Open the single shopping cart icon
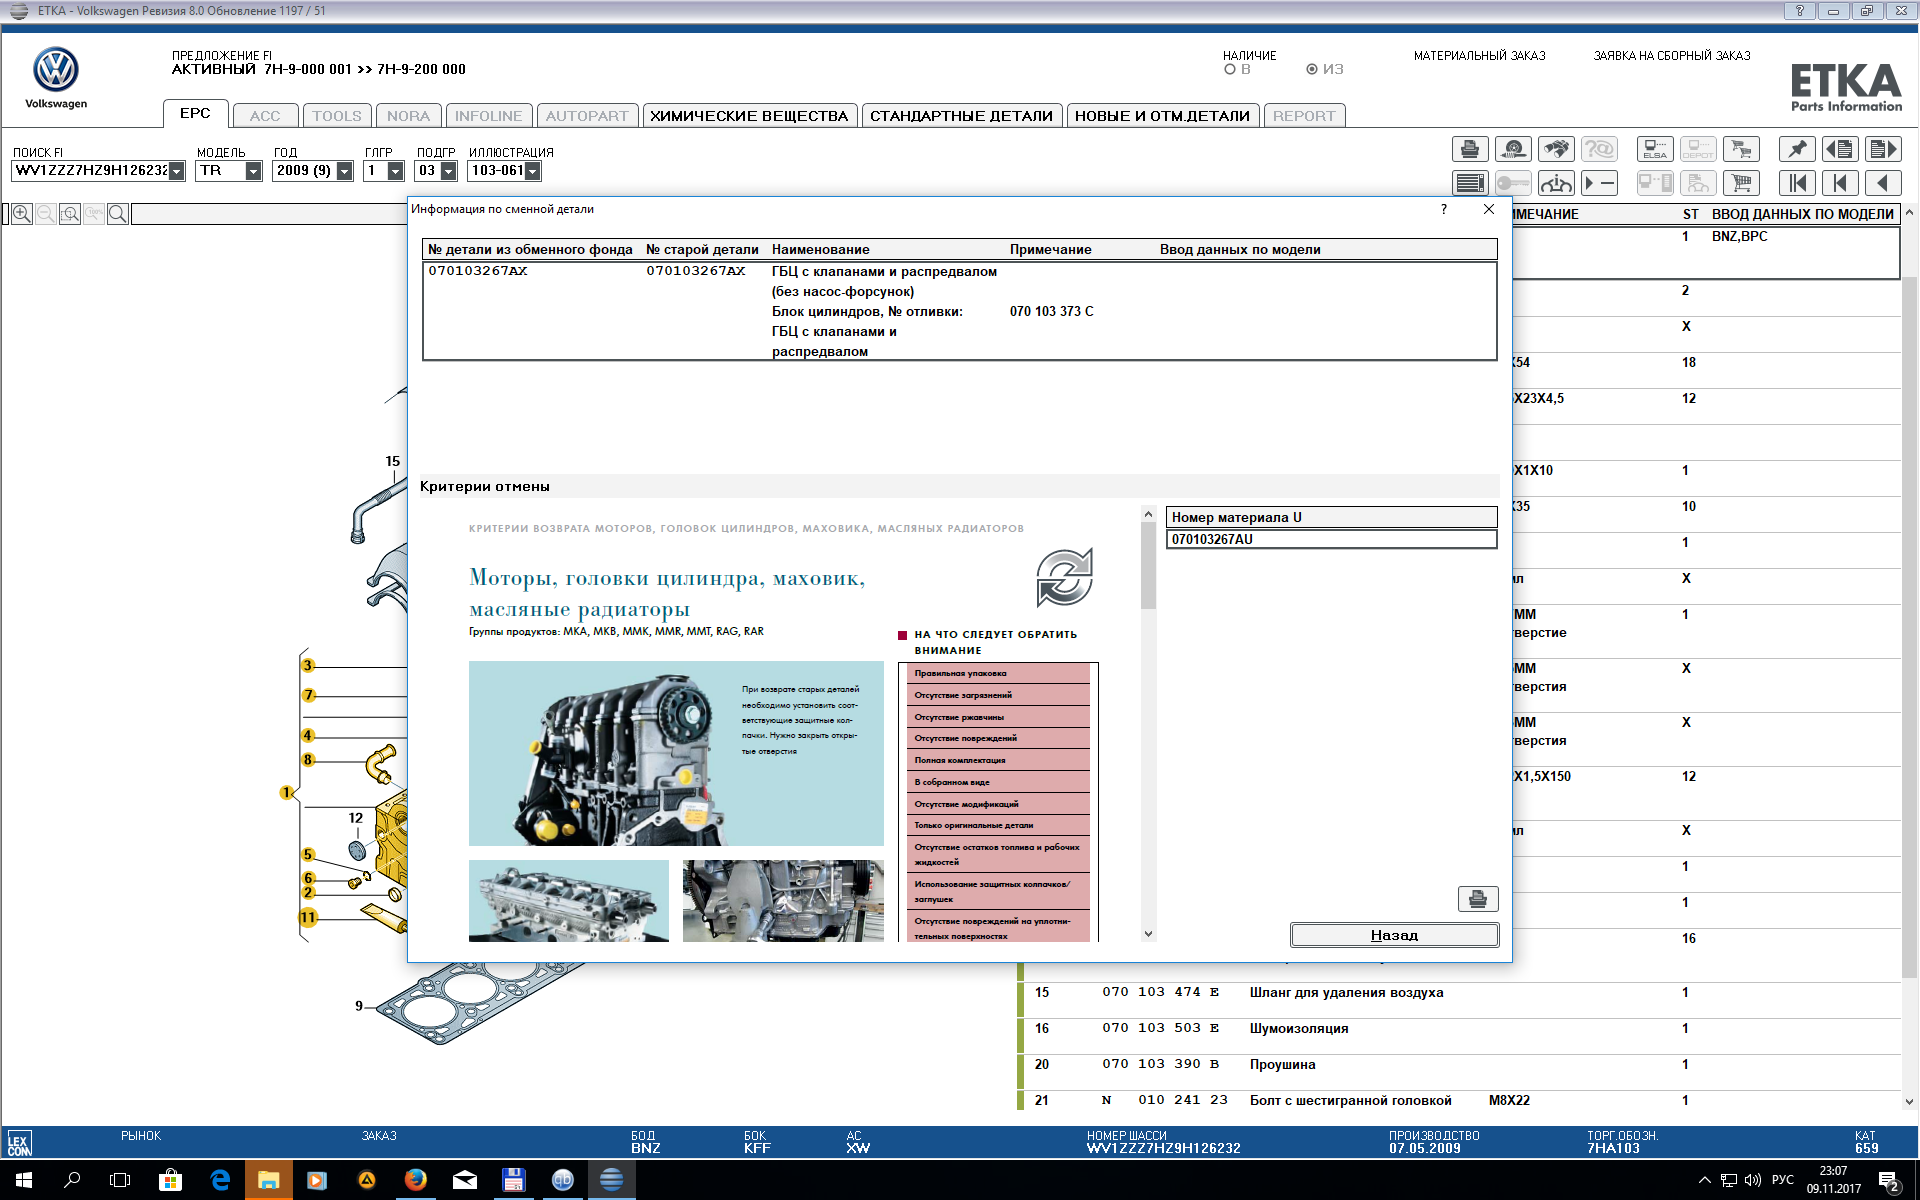The height and width of the screenshot is (1200, 1920). tap(1741, 183)
